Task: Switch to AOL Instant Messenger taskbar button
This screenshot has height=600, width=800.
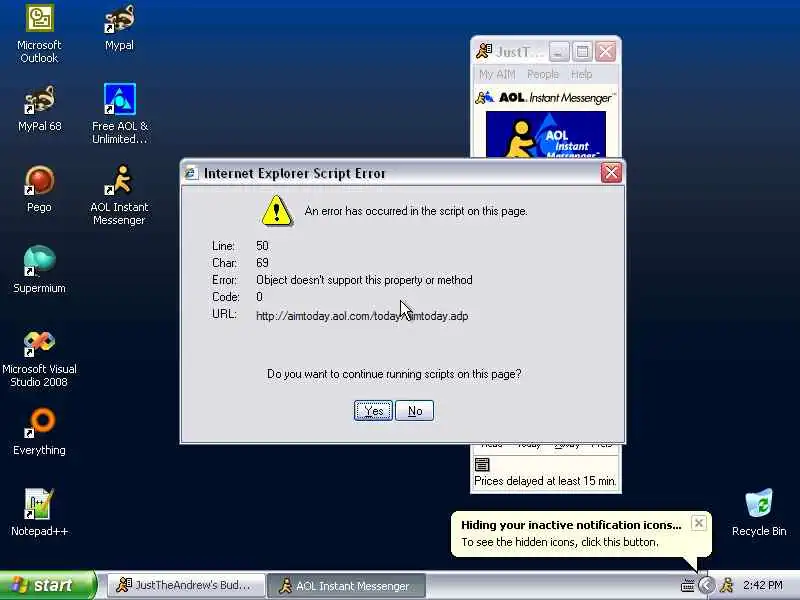Action: pyautogui.click(x=347, y=586)
